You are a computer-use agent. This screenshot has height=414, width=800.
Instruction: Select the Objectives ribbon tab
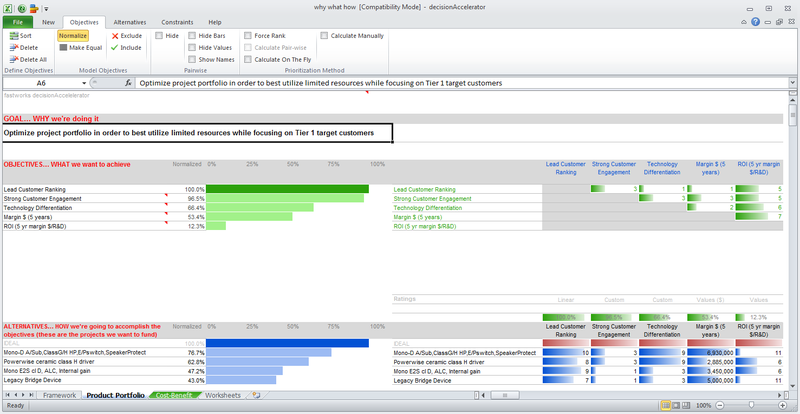tap(84, 22)
